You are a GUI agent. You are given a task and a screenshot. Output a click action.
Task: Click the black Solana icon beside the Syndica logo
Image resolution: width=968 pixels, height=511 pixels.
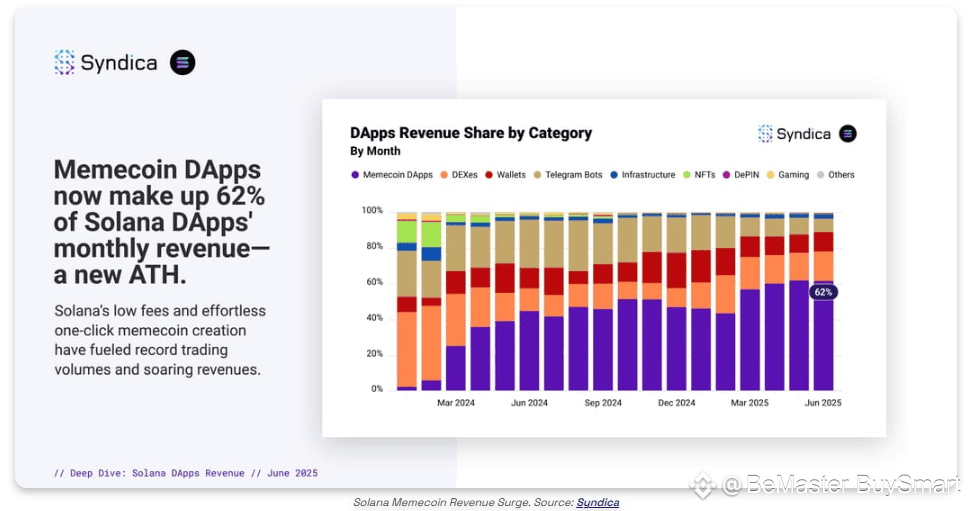pos(183,62)
